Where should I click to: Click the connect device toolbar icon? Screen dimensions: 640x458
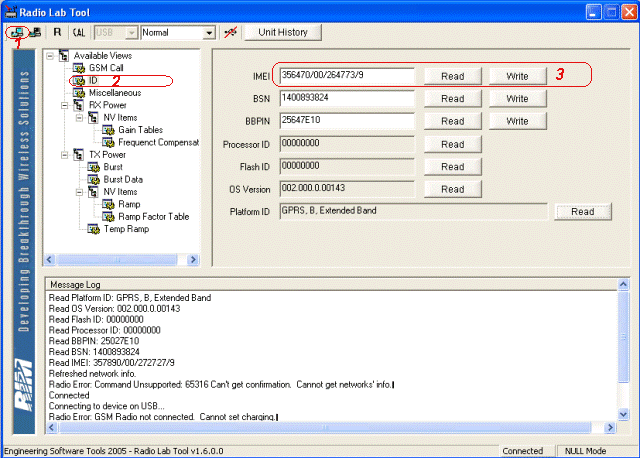[17, 33]
